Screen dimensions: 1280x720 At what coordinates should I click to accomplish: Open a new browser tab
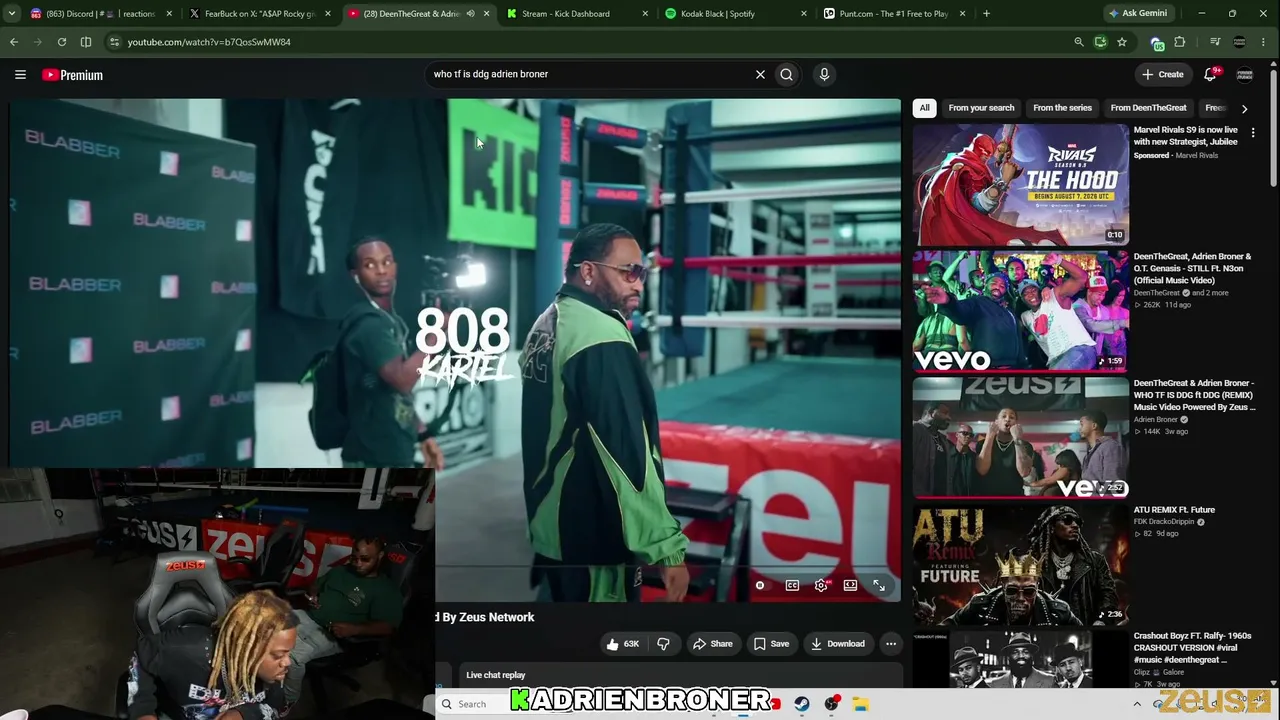(986, 14)
